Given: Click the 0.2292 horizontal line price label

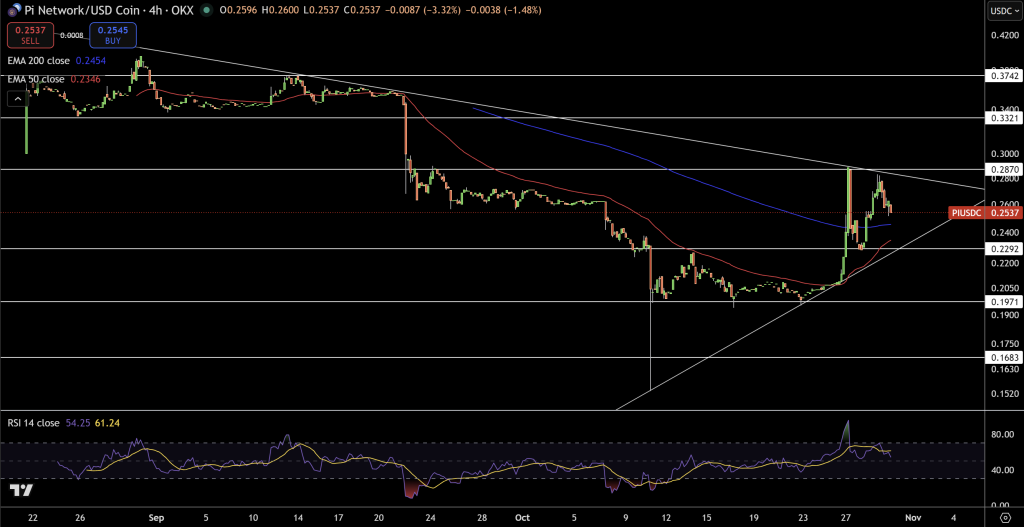Looking at the screenshot, I should [x=1002, y=248].
